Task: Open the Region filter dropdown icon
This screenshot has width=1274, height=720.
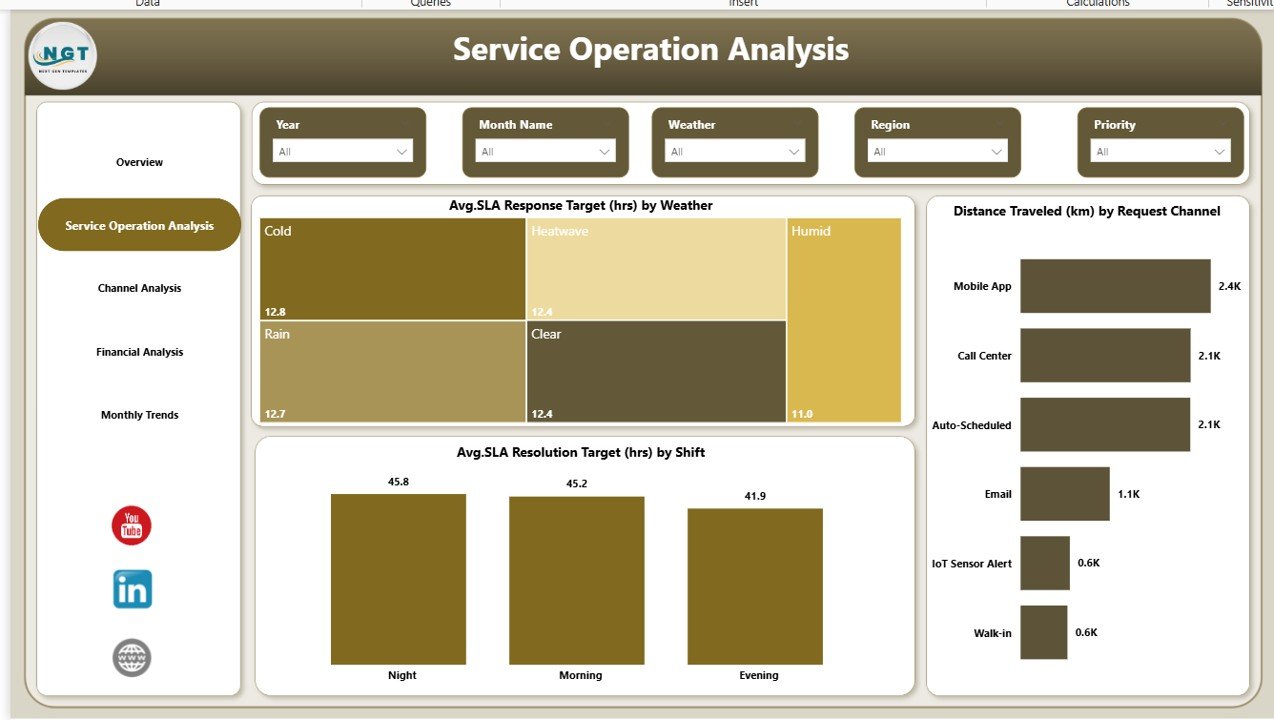Action: 997,151
